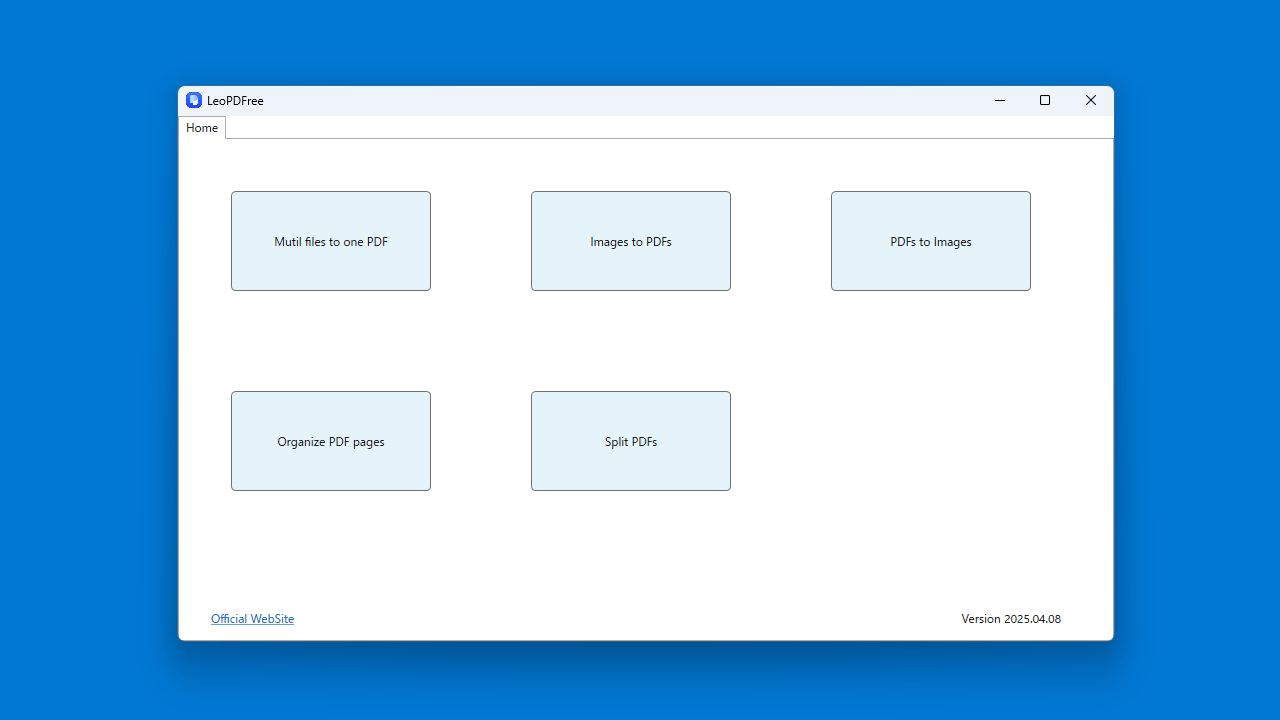
Task: Open the Mutil files to one PDF tool
Action: coord(331,241)
